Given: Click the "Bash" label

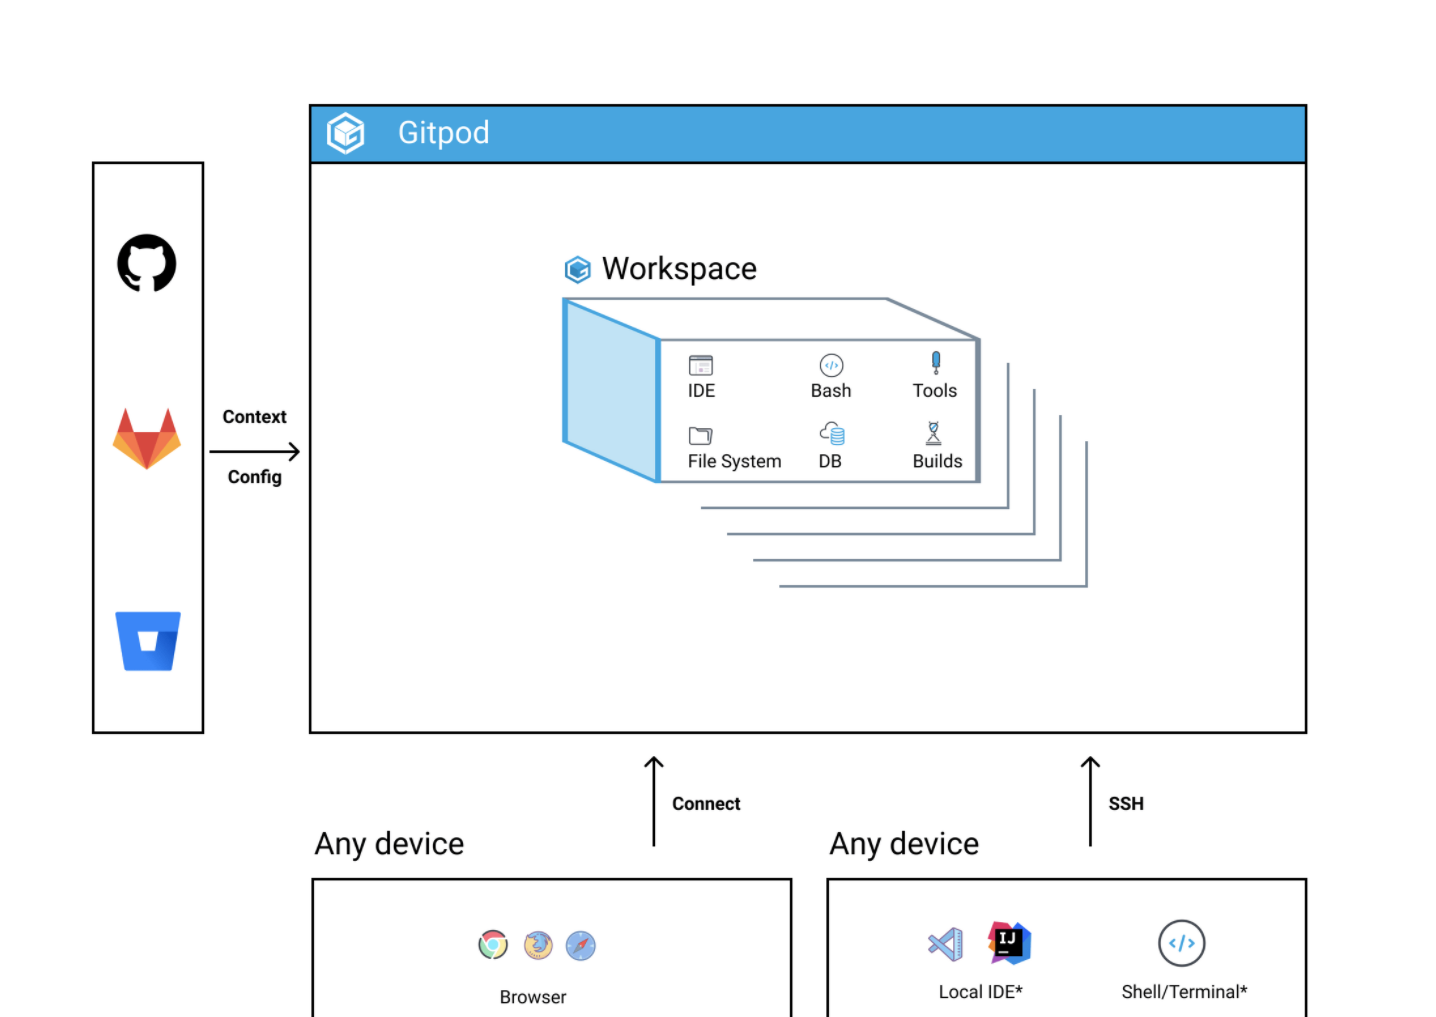Looking at the screenshot, I should [831, 391].
